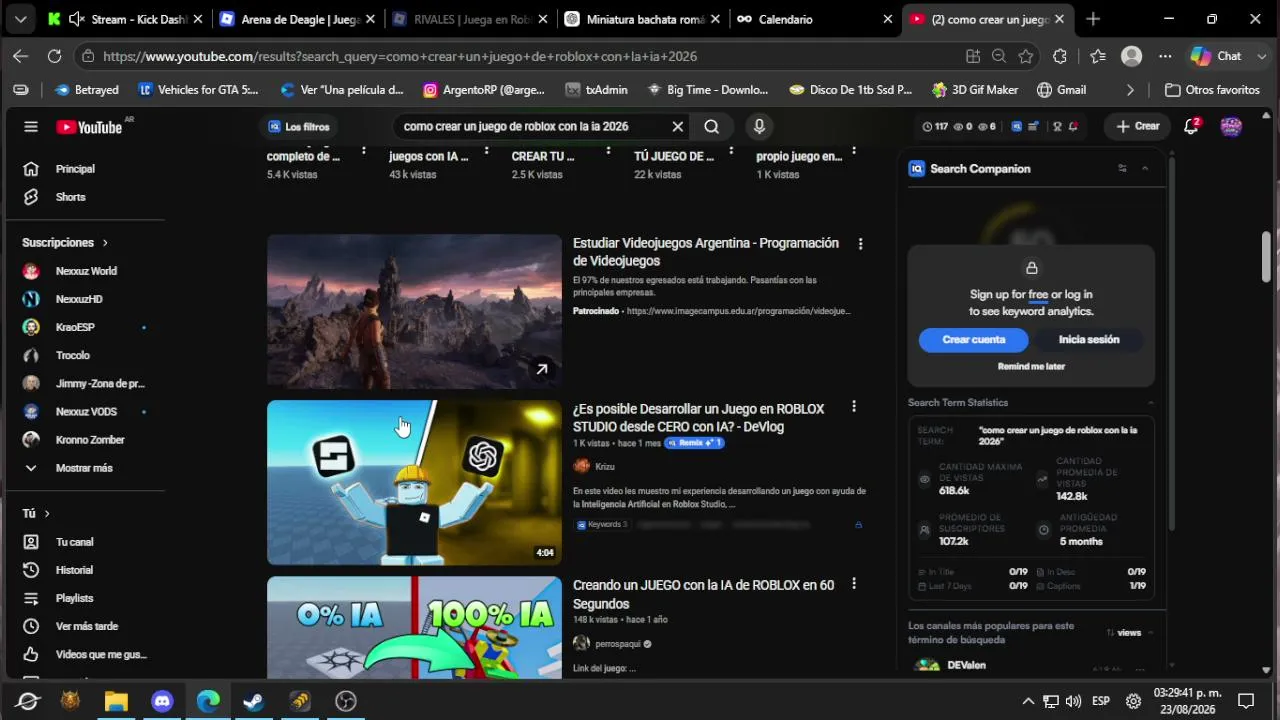1280x720 pixels.
Task: Show hidden system tray icons
Action: 1027,701
